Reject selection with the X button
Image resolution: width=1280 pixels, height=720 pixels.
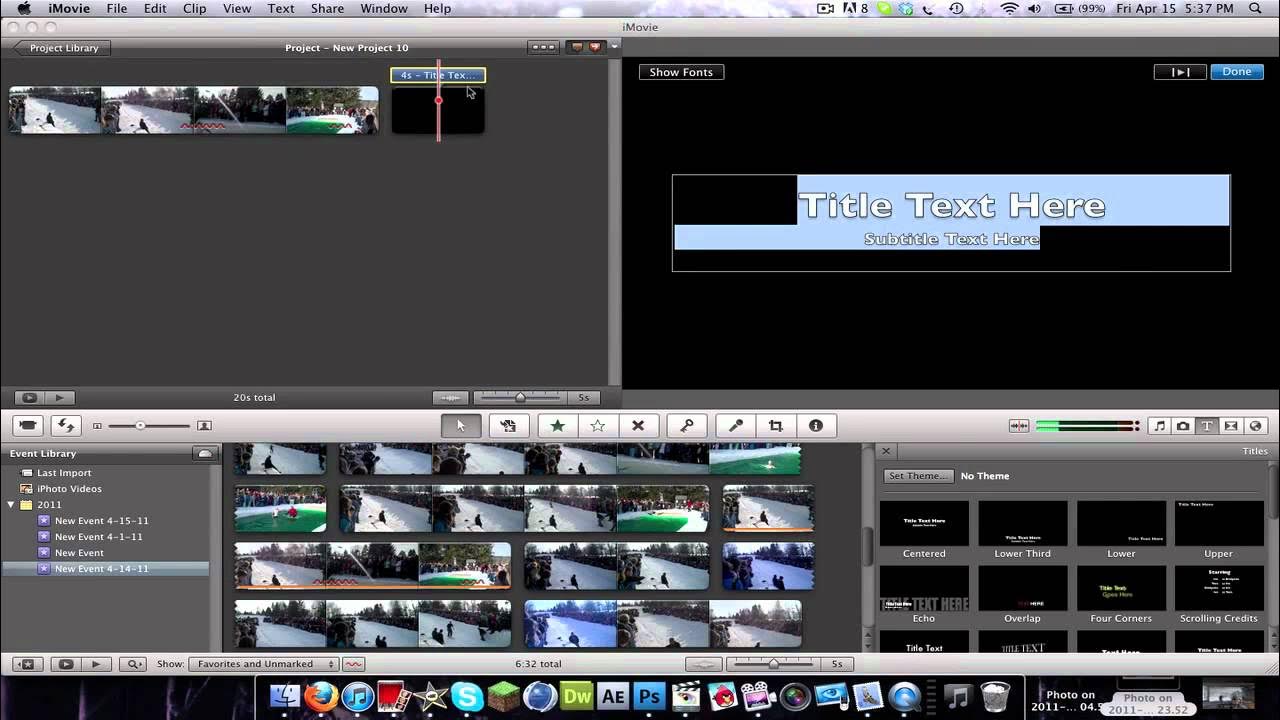click(x=638, y=425)
